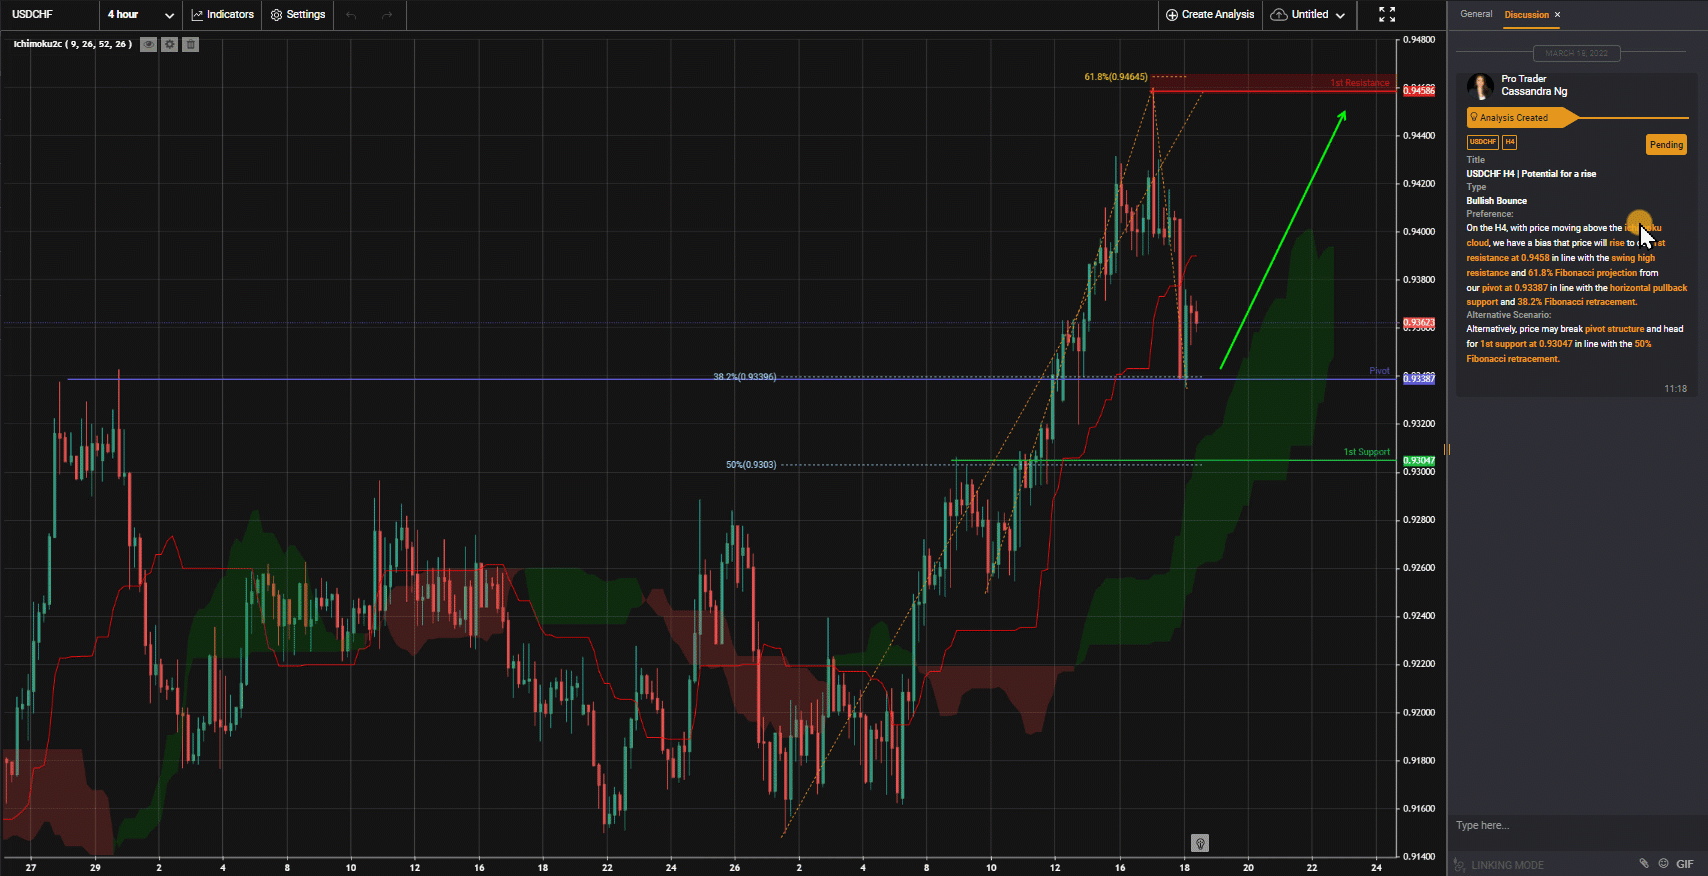This screenshot has width=1708, height=876.
Task: Switch to the General tab
Action: pyautogui.click(x=1476, y=14)
